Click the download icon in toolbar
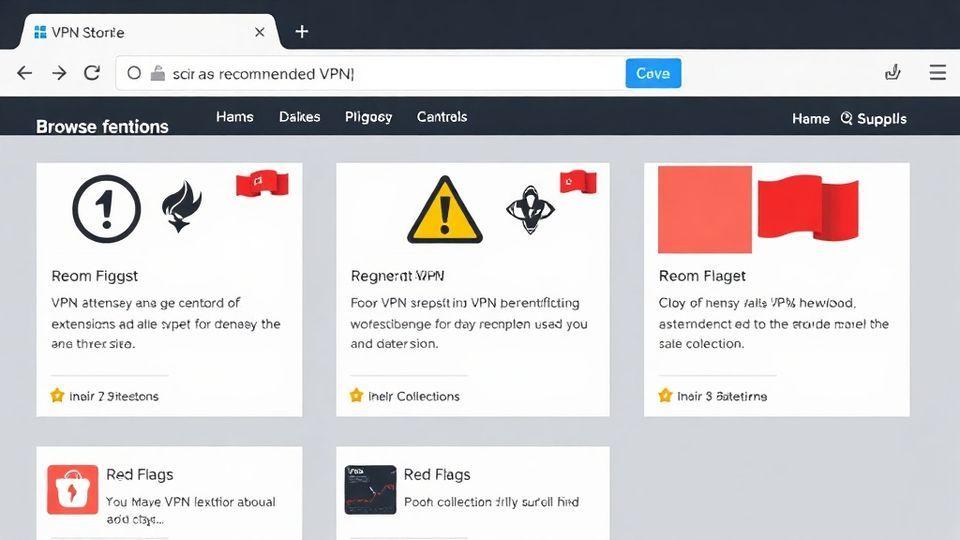This screenshot has width=960, height=540. point(893,73)
